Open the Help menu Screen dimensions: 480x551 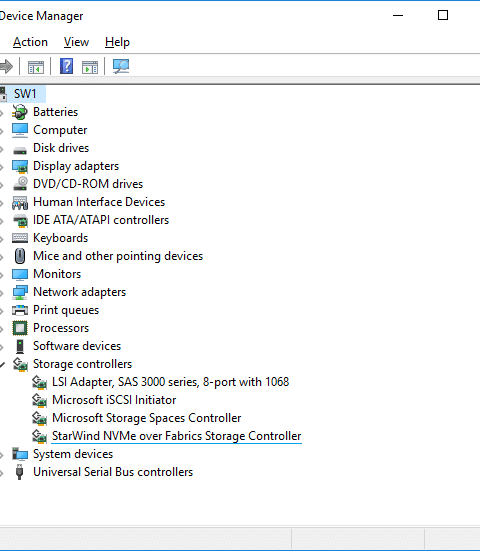(117, 42)
